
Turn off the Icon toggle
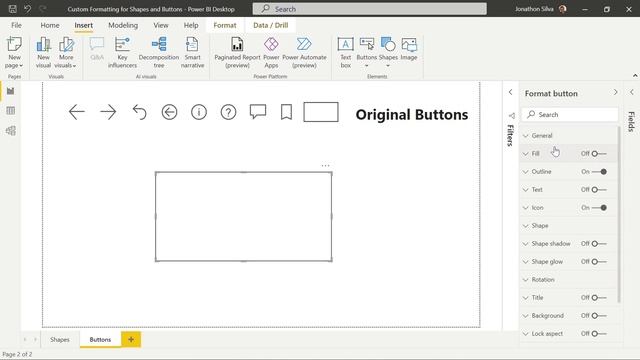tap(599, 207)
